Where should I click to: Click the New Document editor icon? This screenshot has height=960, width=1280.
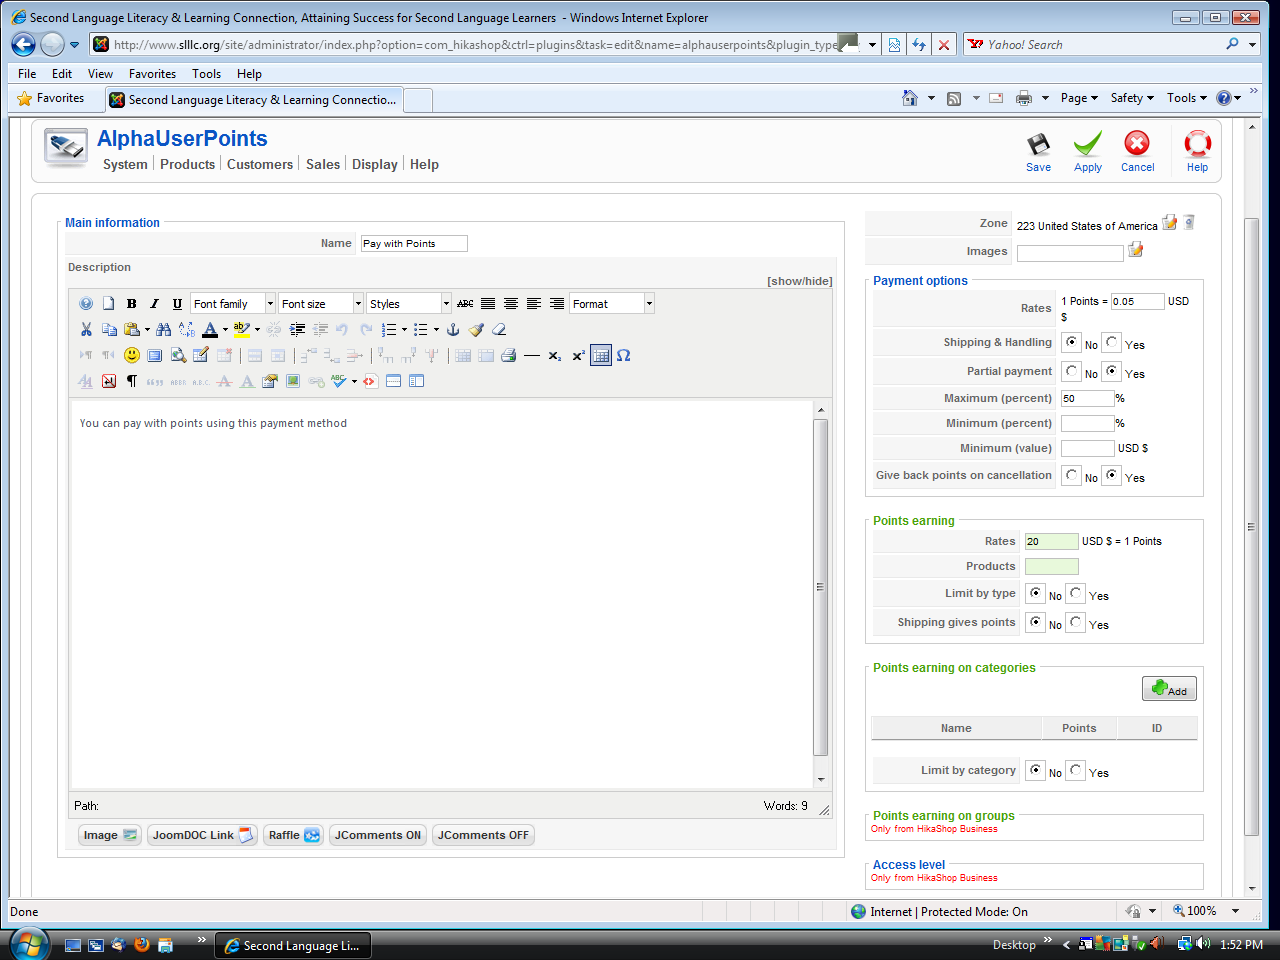pos(108,304)
